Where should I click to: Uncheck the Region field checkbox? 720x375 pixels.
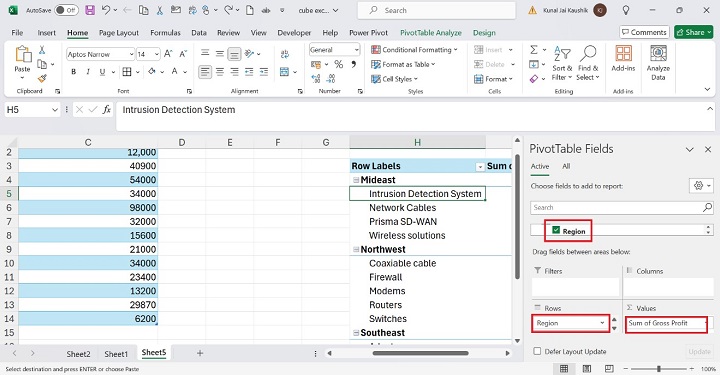[x=556, y=230]
